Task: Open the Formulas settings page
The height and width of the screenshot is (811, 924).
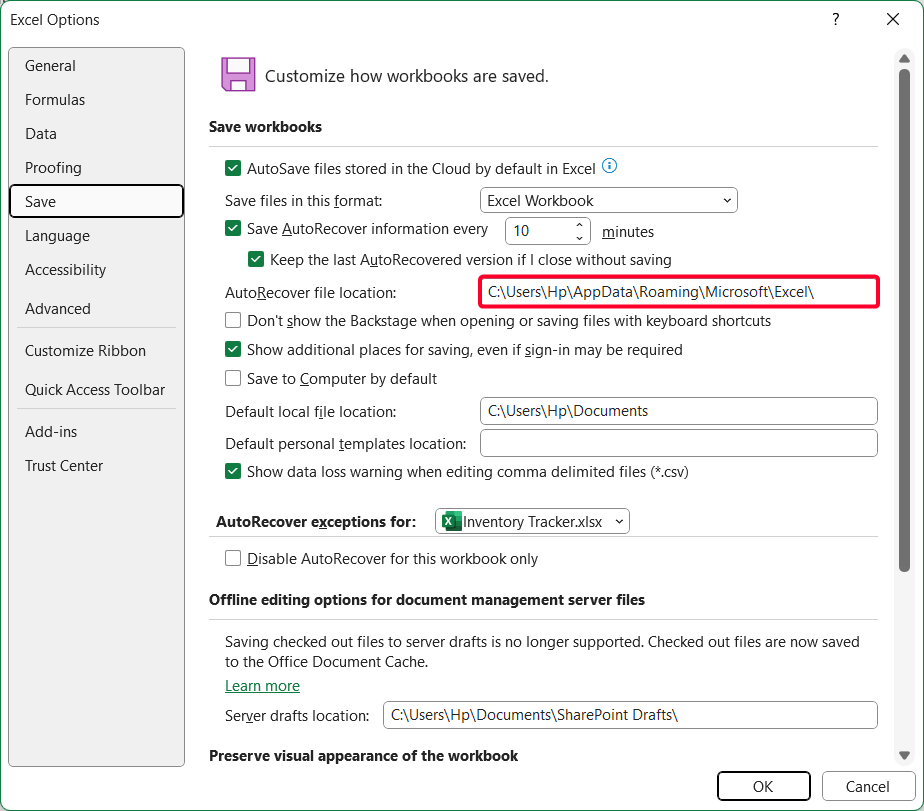Action: click(55, 99)
